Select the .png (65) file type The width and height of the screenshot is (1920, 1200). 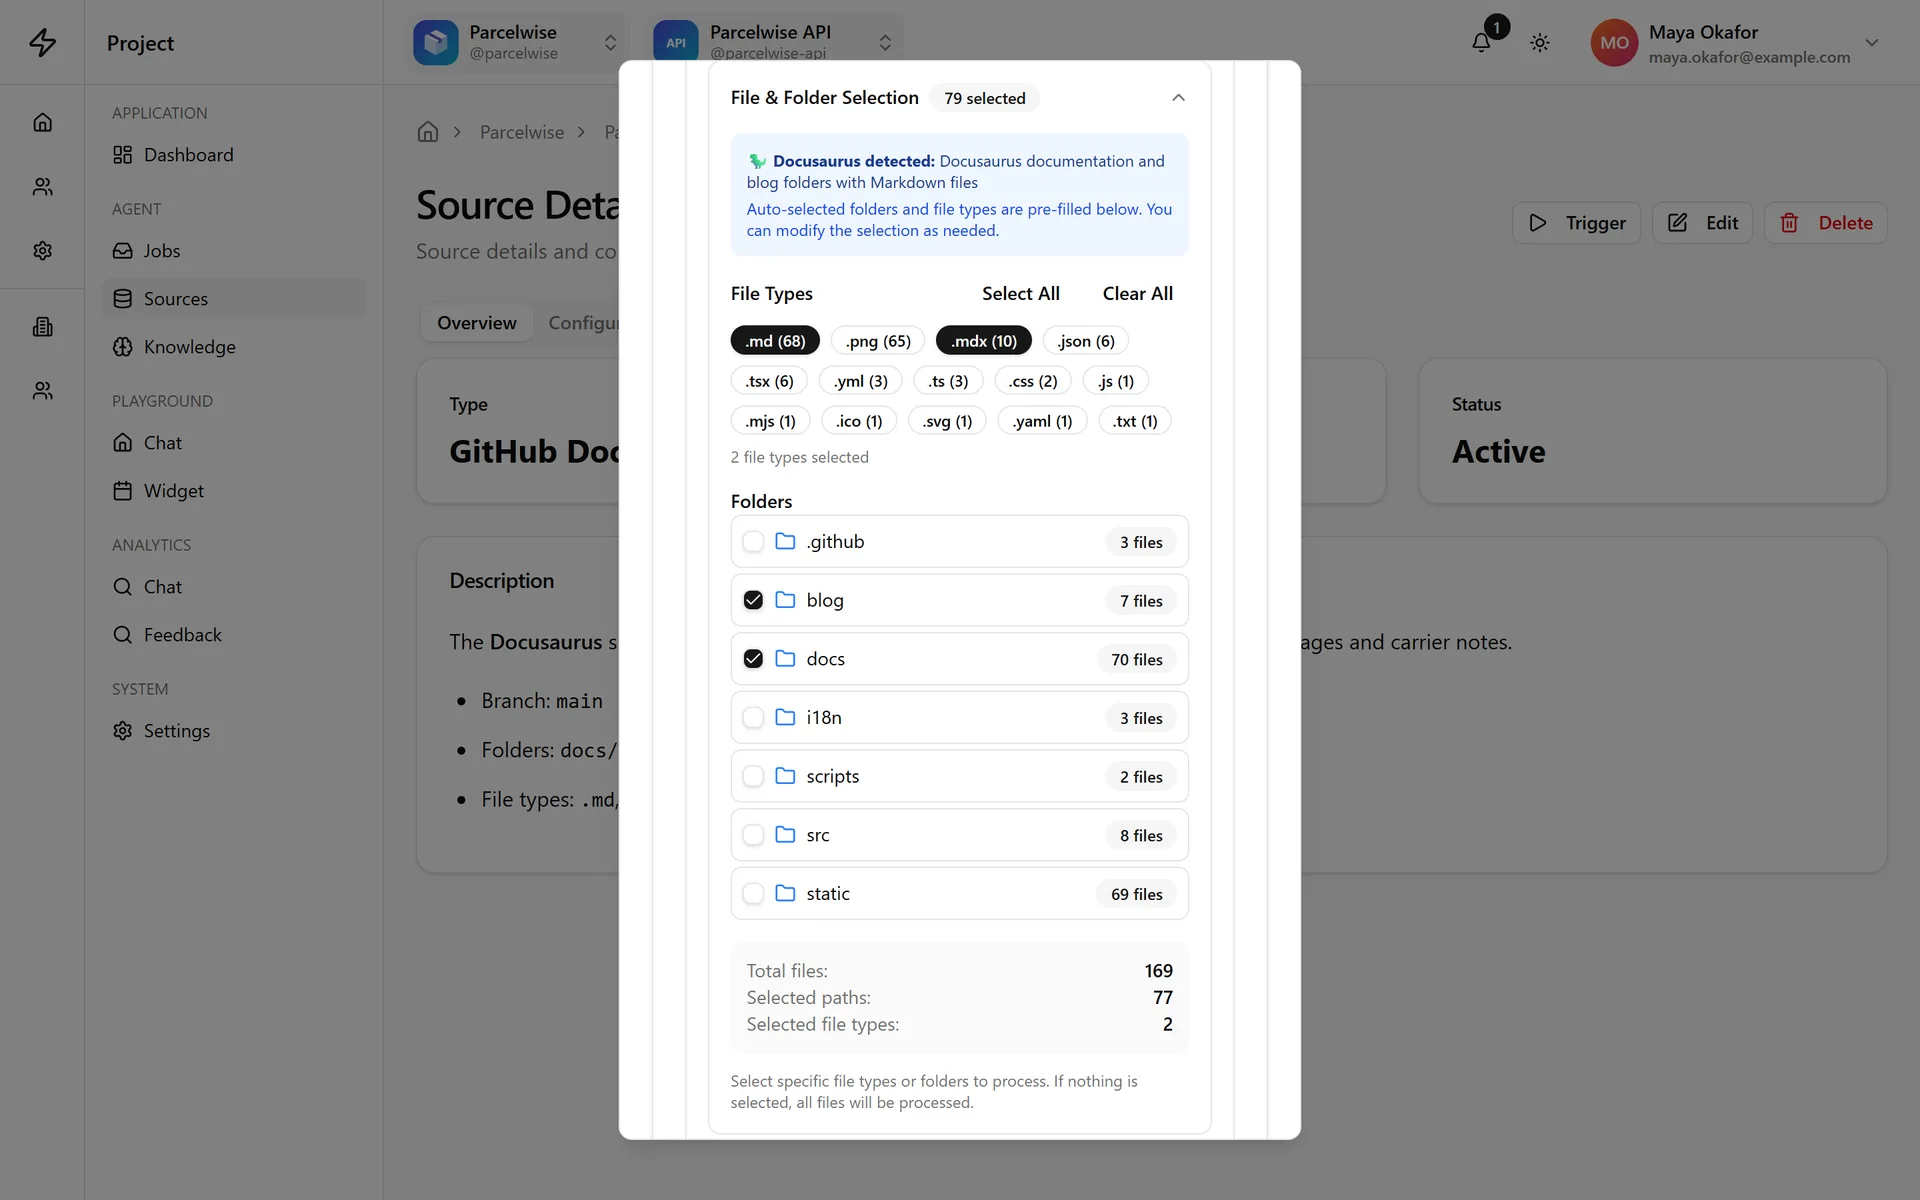click(x=878, y=341)
